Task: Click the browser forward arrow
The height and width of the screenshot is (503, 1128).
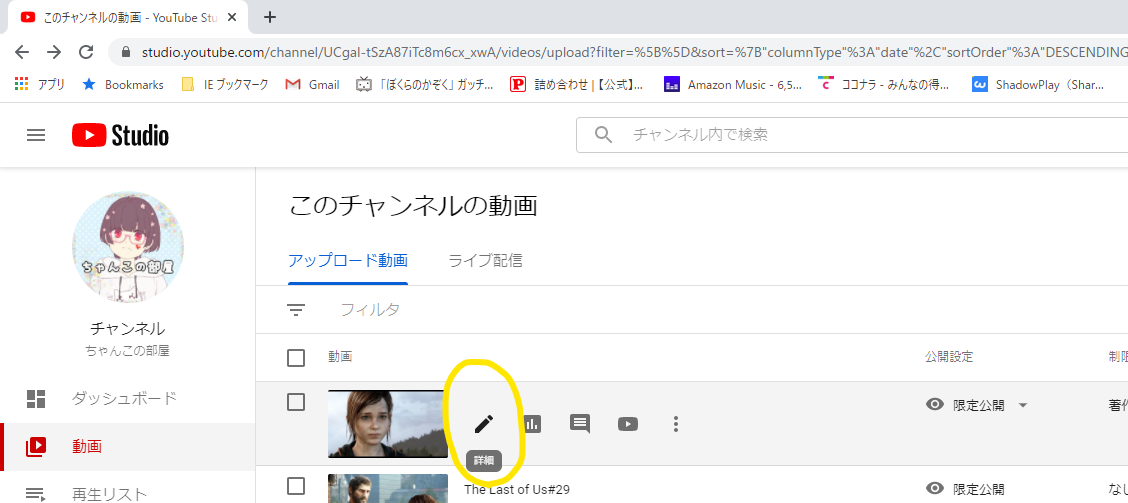Action: pyautogui.click(x=54, y=52)
